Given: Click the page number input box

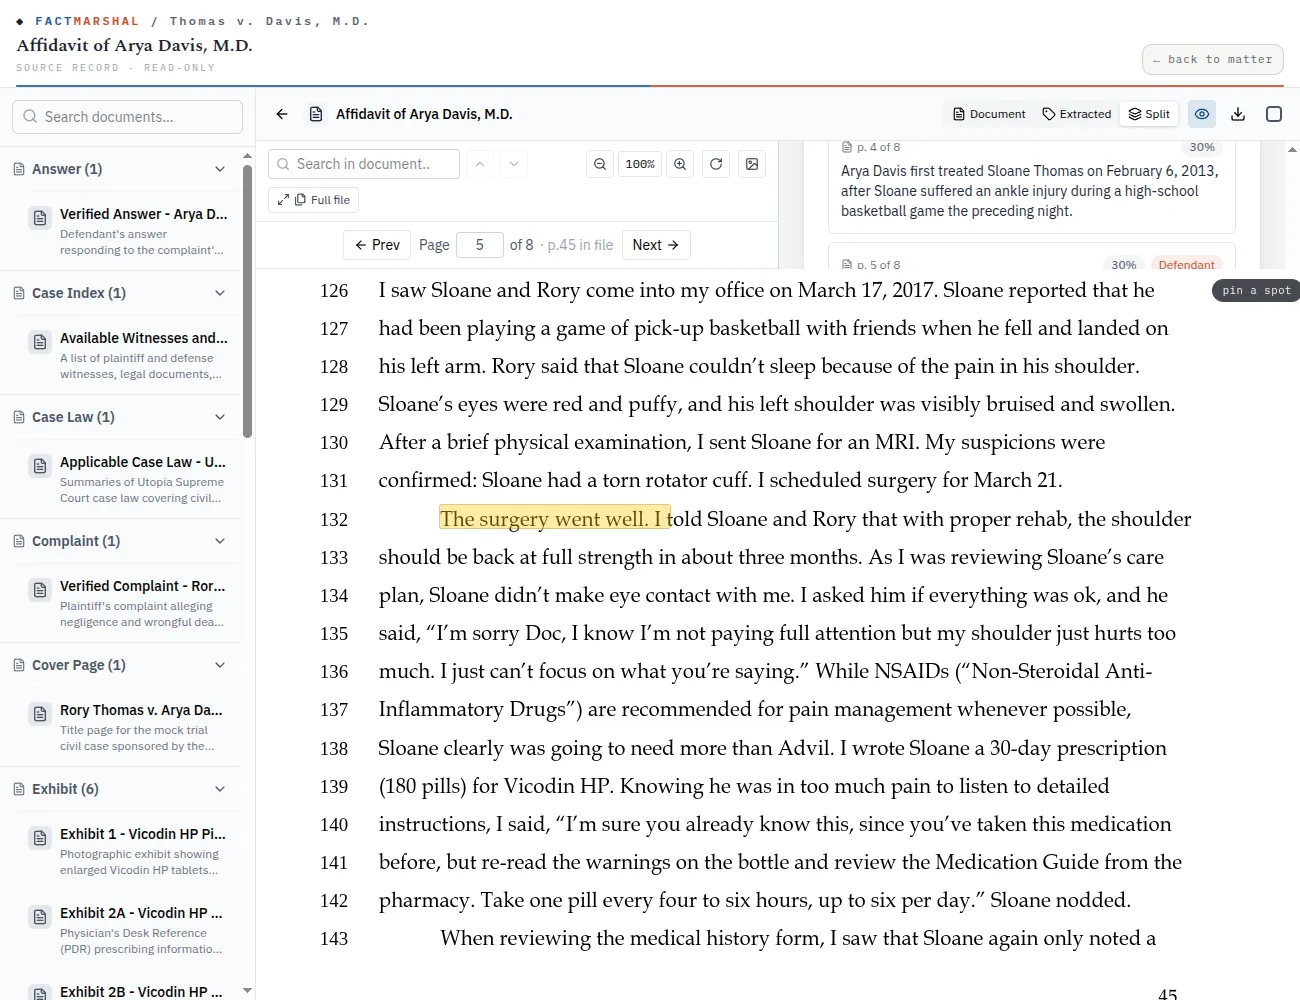Looking at the screenshot, I should click(x=479, y=245).
